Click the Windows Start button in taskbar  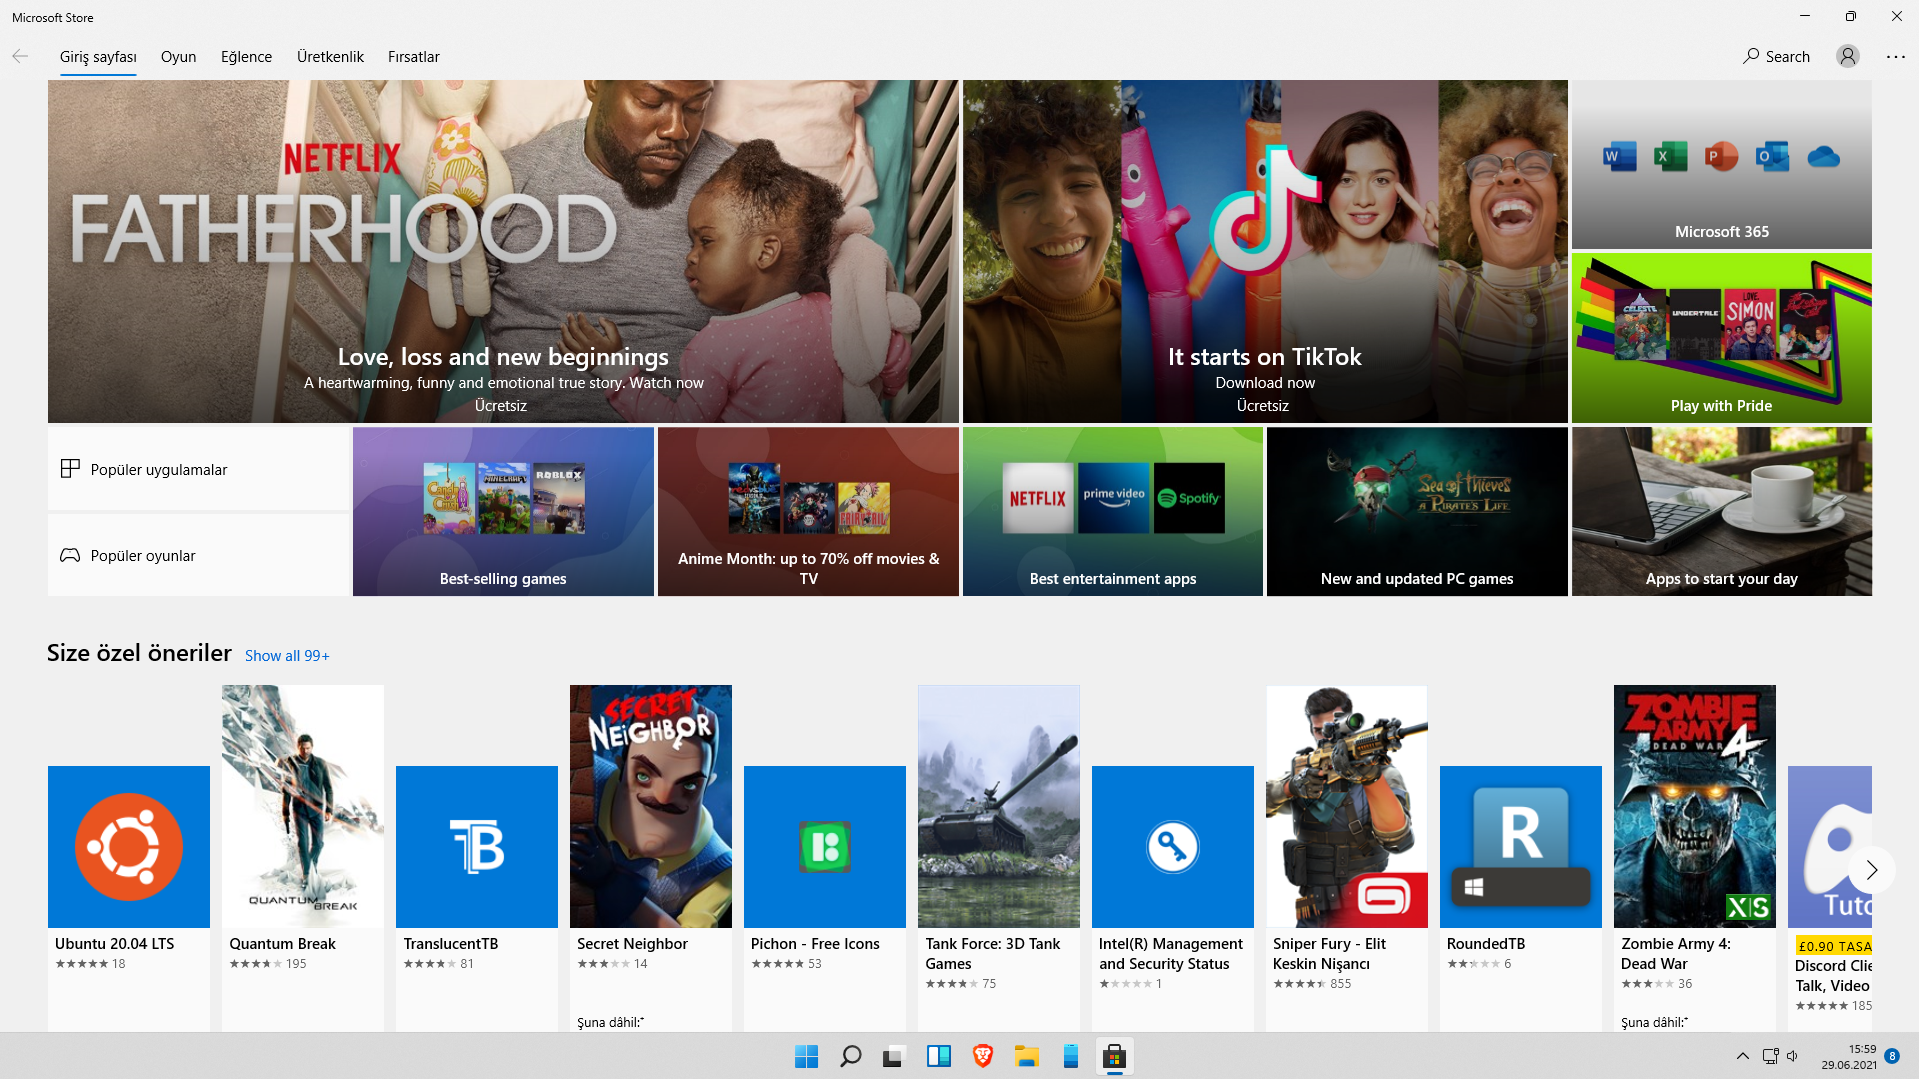806,1056
